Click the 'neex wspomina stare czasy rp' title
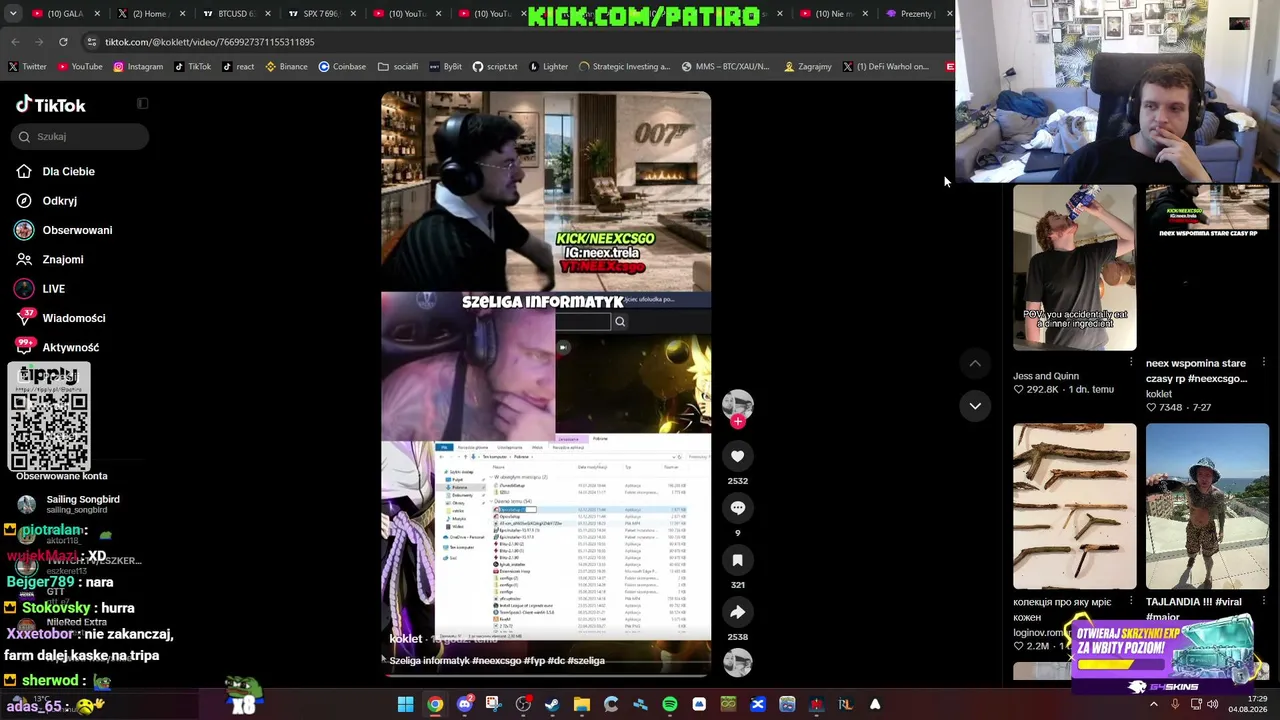Image resolution: width=1280 pixels, height=720 pixels. click(1196, 371)
